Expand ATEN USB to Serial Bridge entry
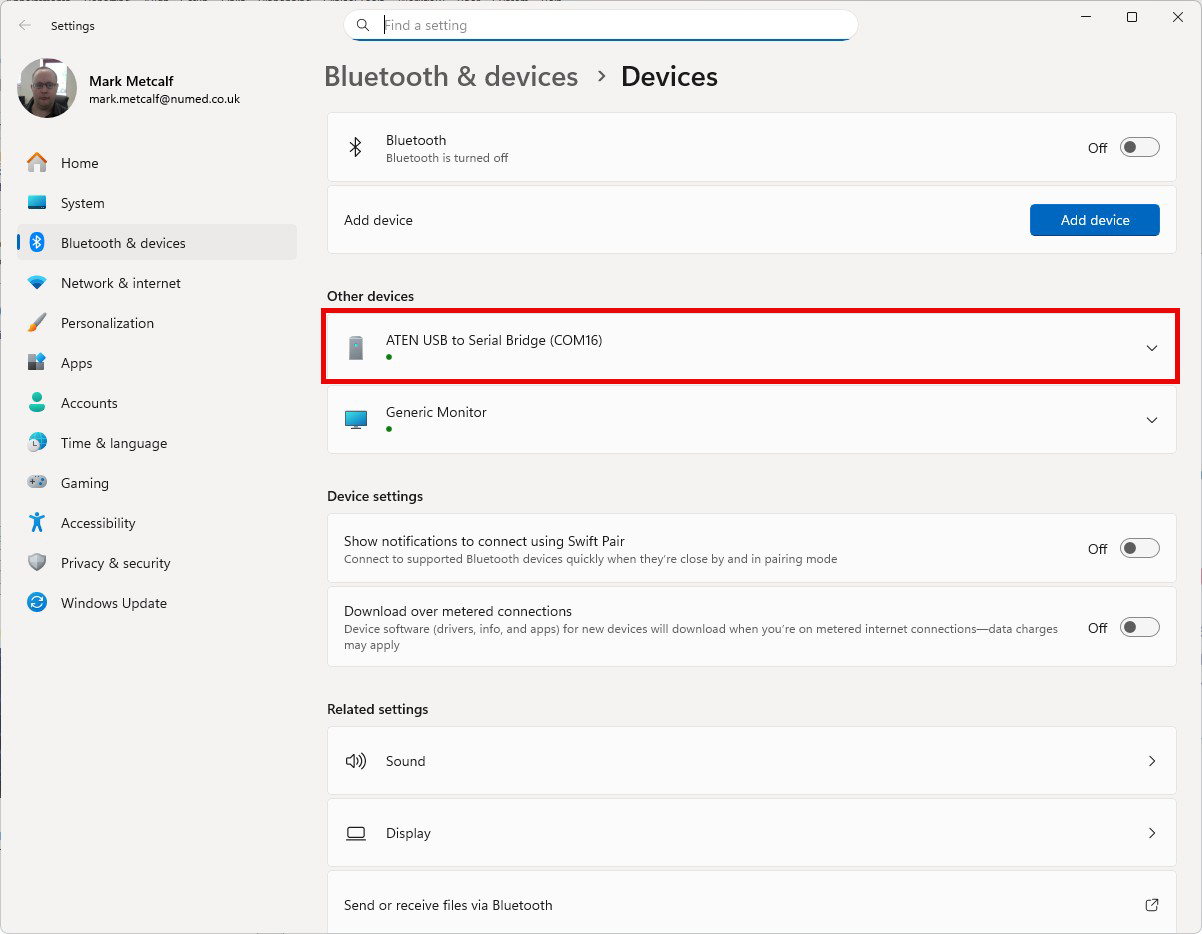 pyautogui.click(x=1151, y=348)
